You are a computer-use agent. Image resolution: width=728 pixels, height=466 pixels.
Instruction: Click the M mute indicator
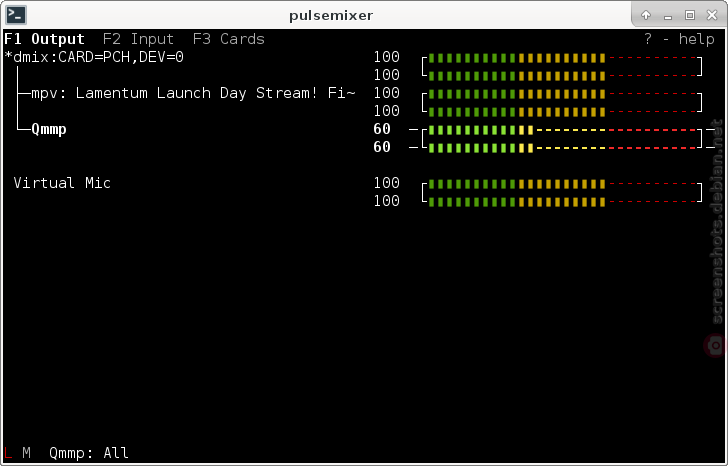26,453
